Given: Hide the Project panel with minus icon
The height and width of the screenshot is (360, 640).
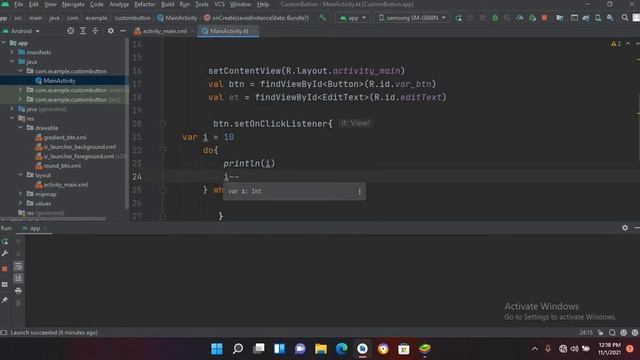Looking at the screenshot, I should (x=123, y=31).
